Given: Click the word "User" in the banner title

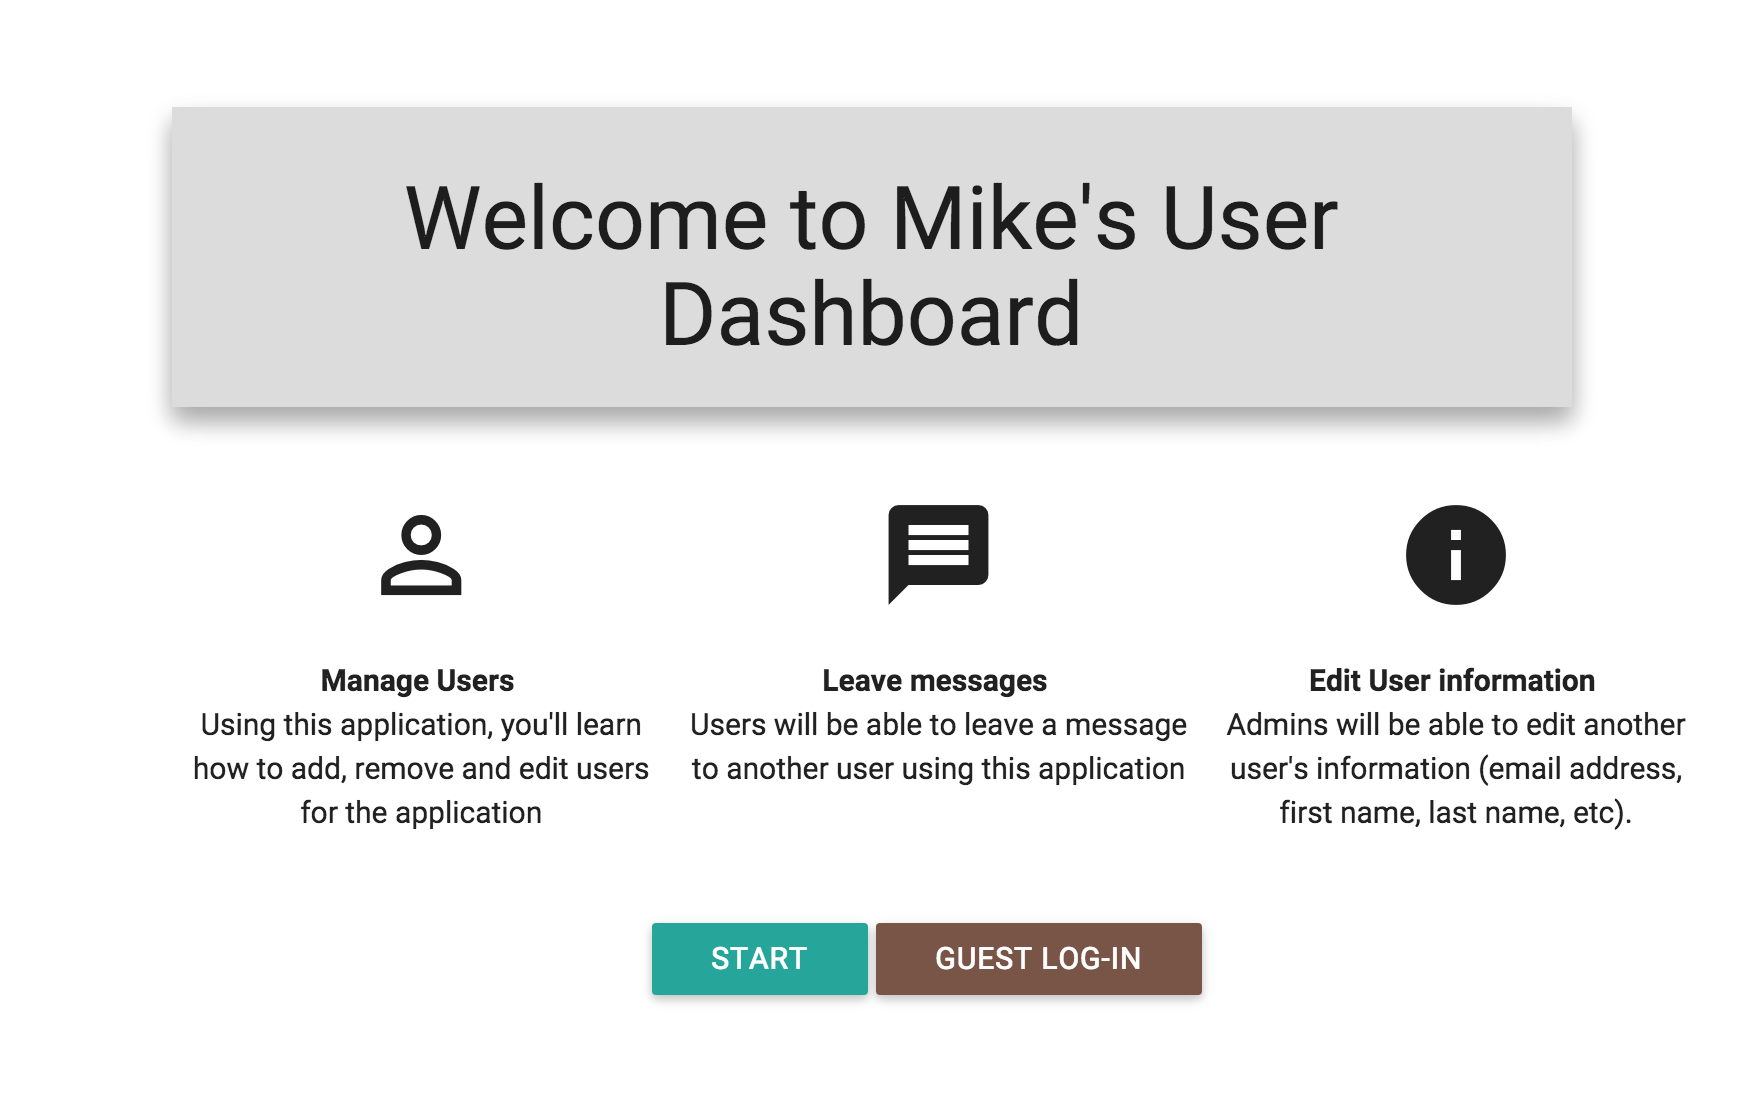Looking at the screenshot, I should click(1249, 219).
